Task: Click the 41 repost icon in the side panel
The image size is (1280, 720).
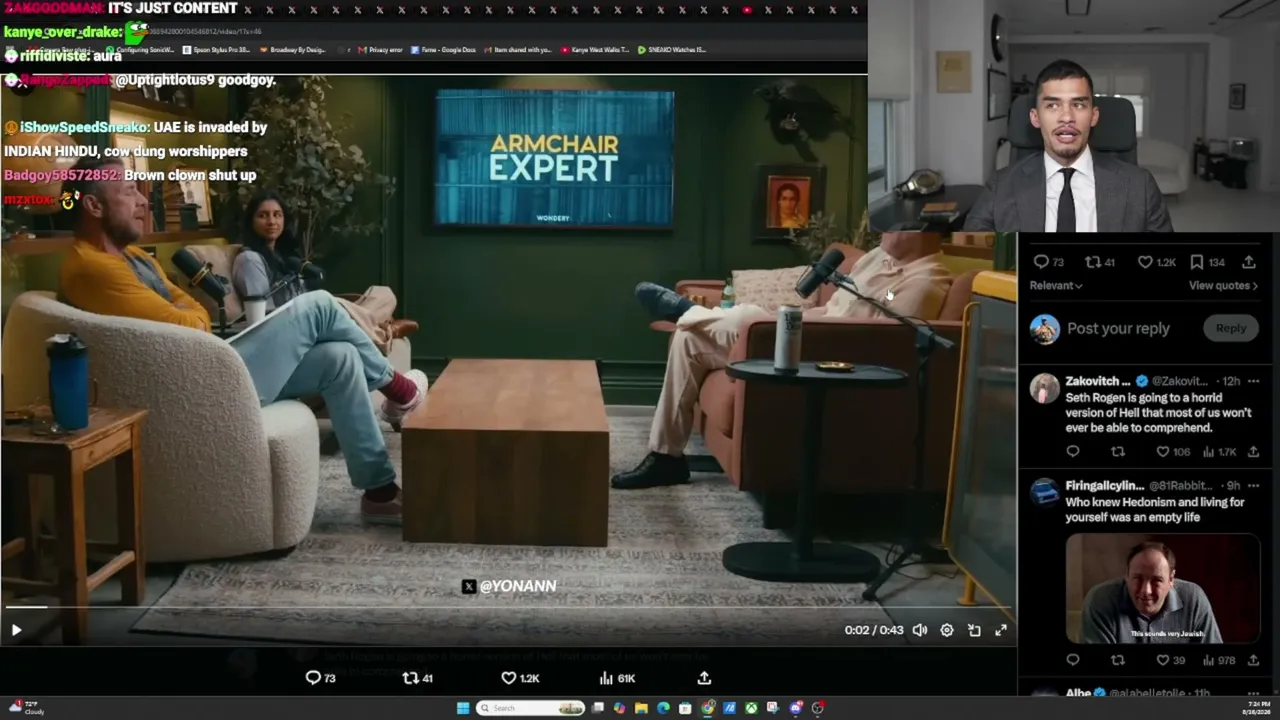Action: tap(1100, 262)
